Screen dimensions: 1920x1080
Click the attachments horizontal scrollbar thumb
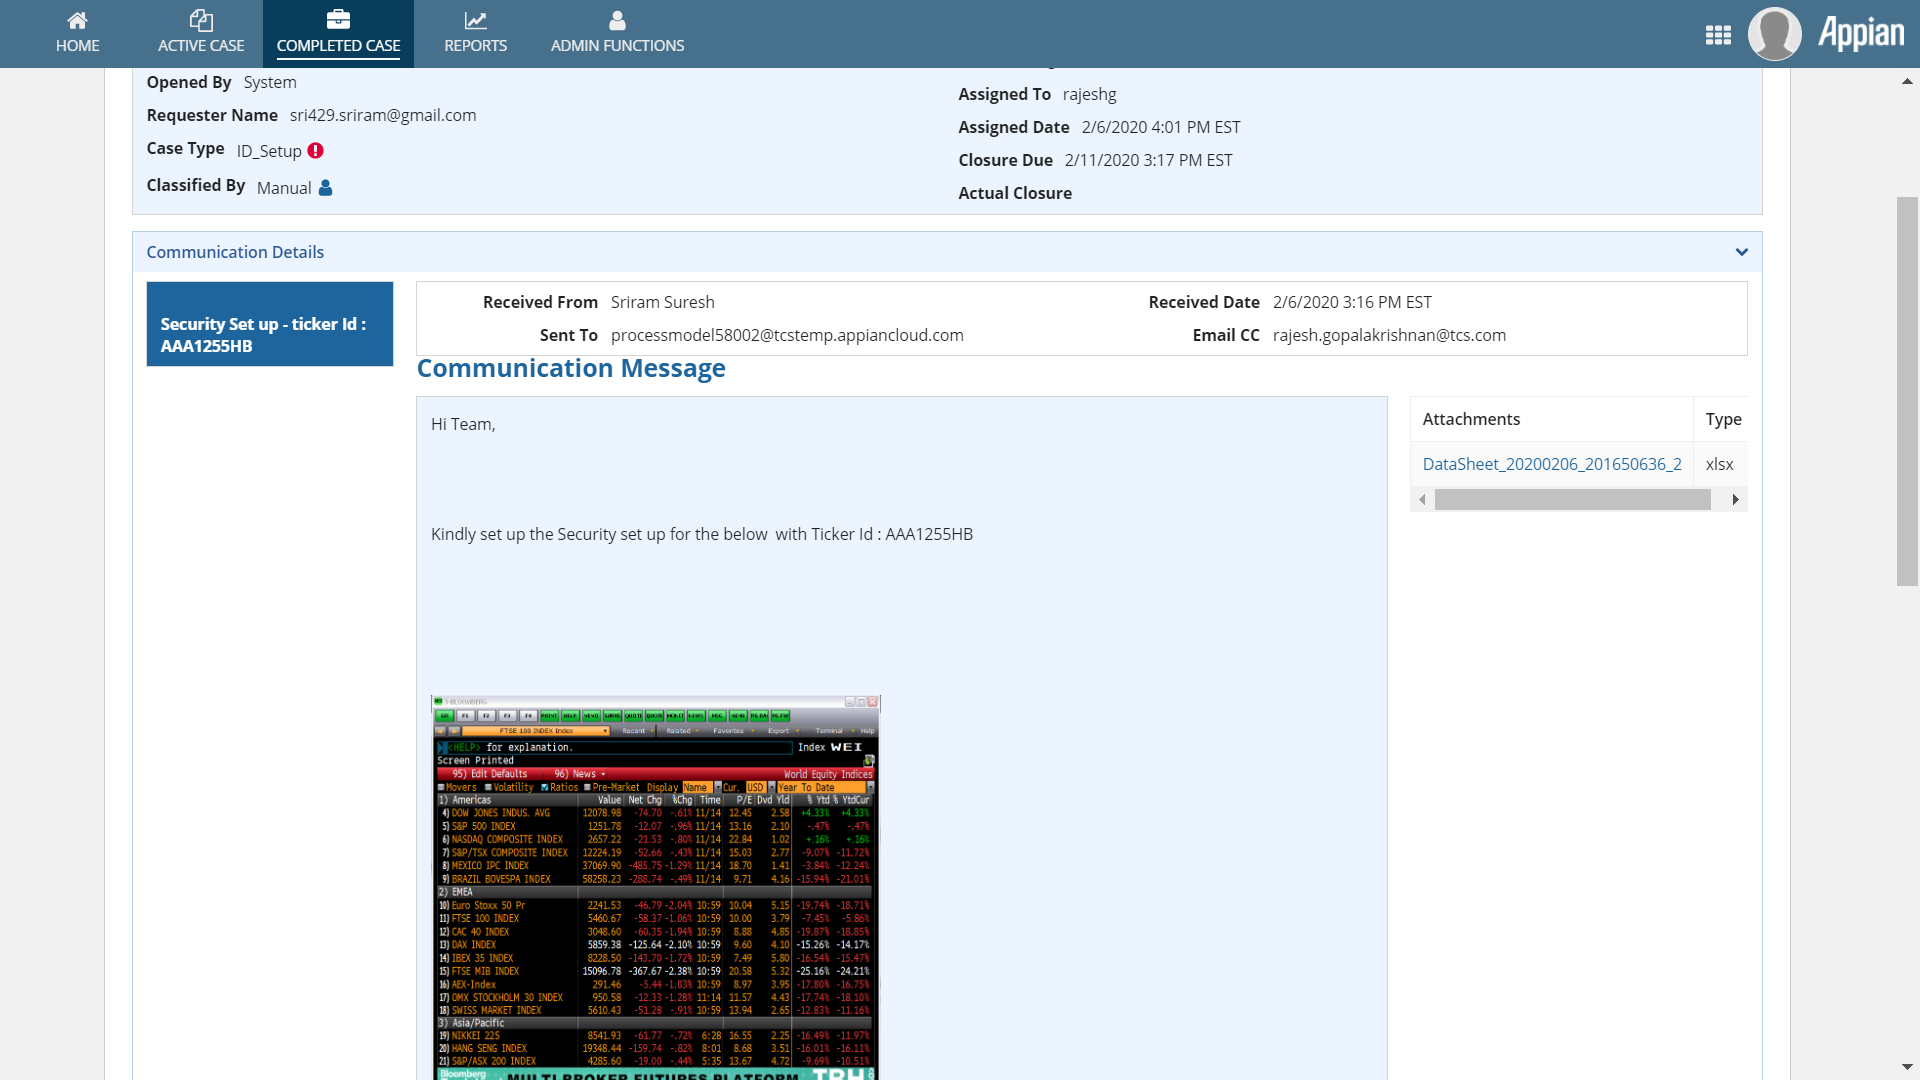click(x=1572, y=500)
